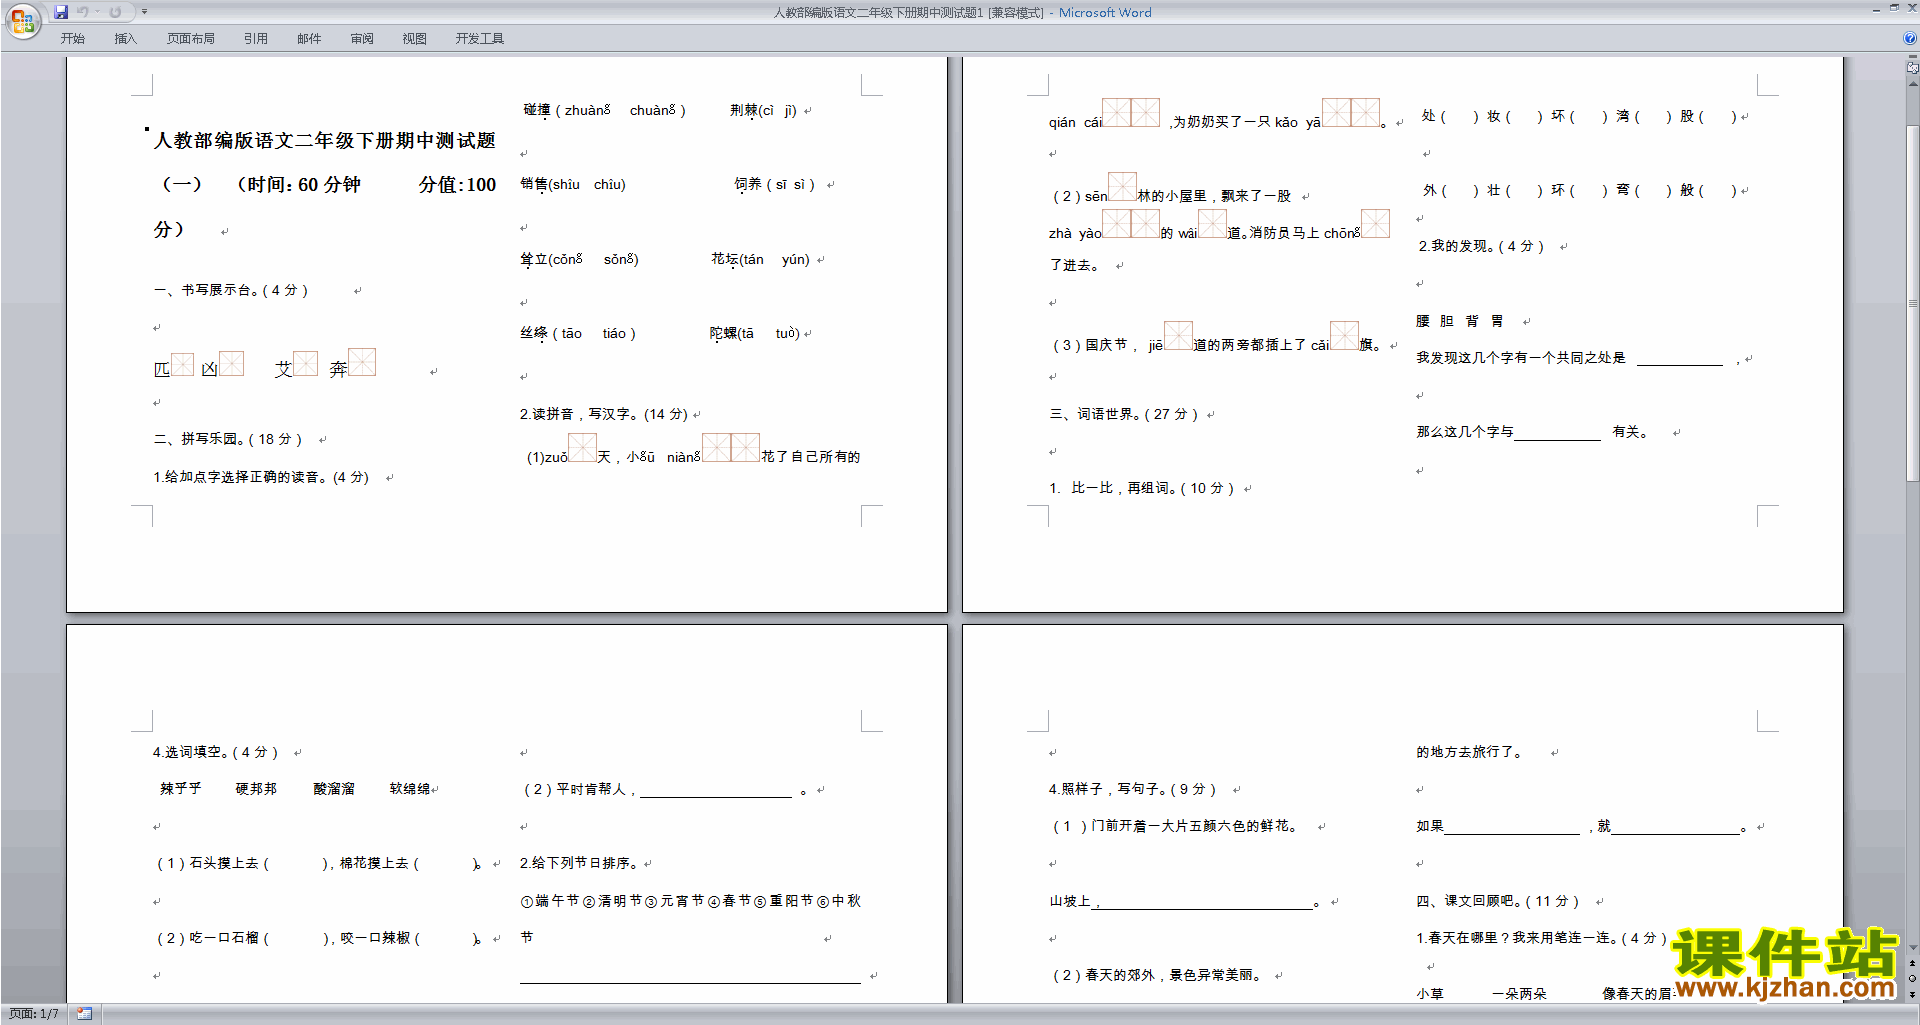1920x1025 pixels.
Task: Open the 邮件 ribbon tab
Action: tap(309, 39)
